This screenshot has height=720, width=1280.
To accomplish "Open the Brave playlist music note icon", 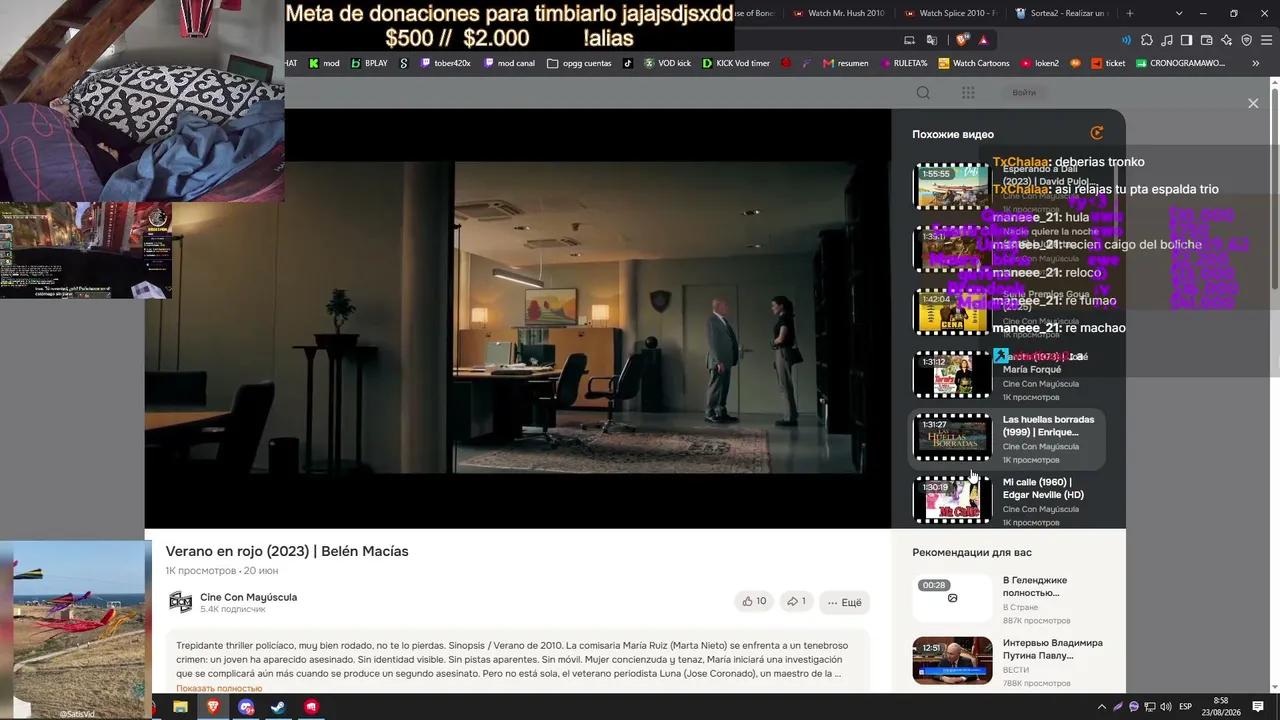I will tap(1166, 40).
